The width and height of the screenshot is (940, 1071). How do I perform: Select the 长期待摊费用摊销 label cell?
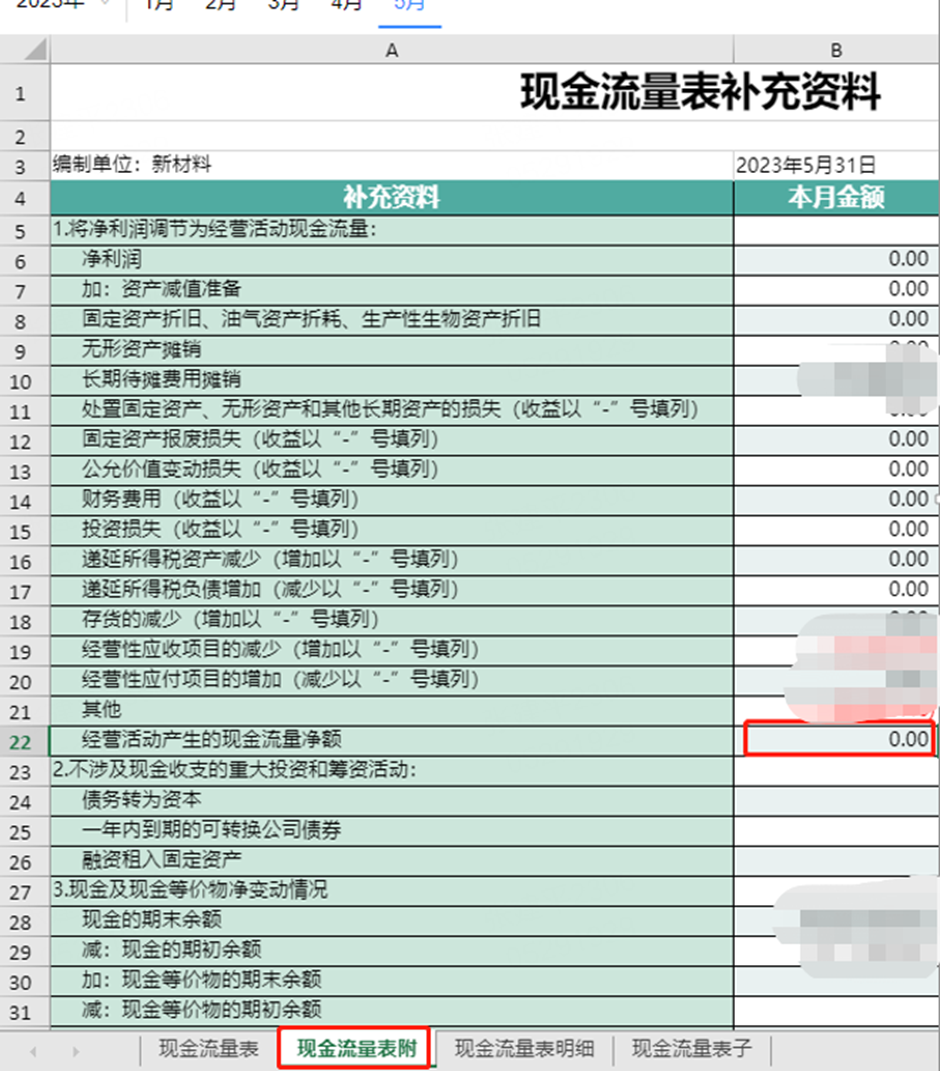click(x=391, y=380)
